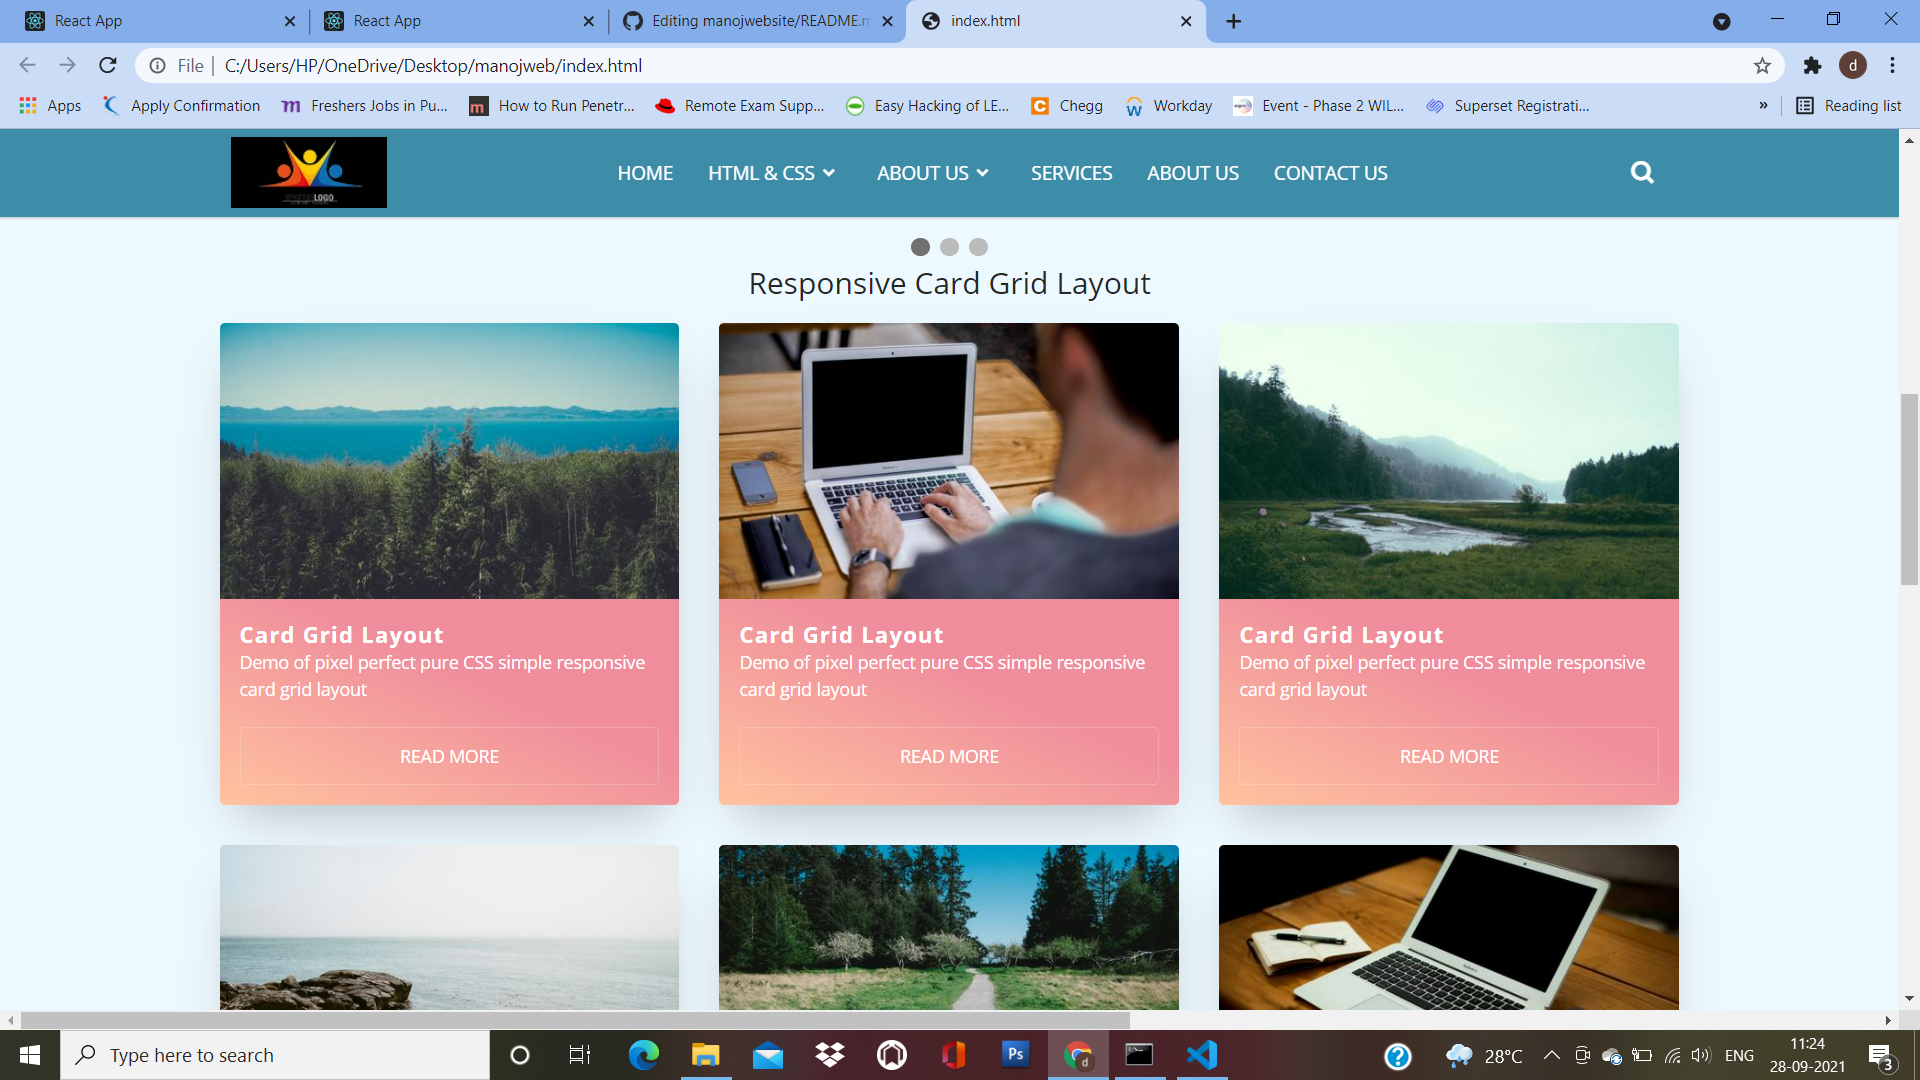Launch Microsoft Edge from taskbar
The height and width of the screenshot is (1080, 1920).
(x=644, y=1055)
